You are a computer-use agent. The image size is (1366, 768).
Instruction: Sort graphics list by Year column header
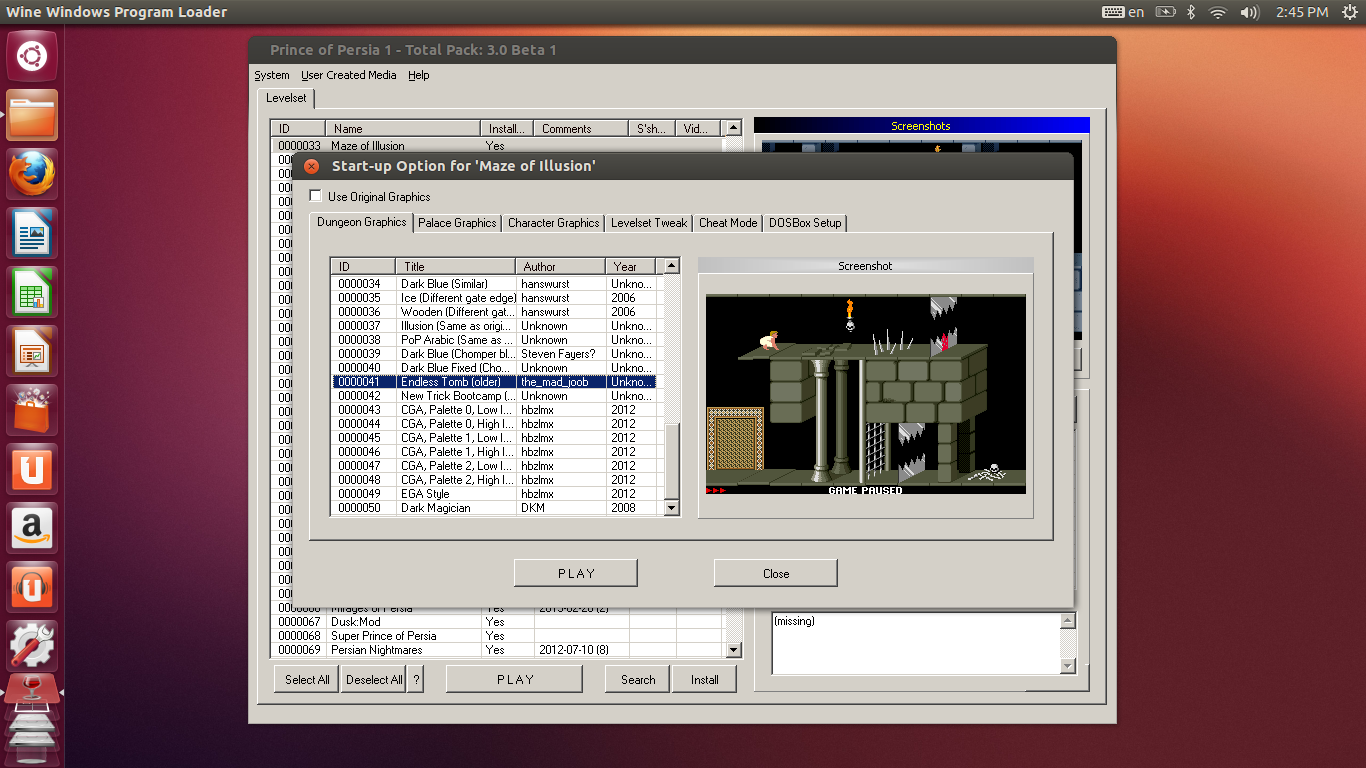pos(631,266)
